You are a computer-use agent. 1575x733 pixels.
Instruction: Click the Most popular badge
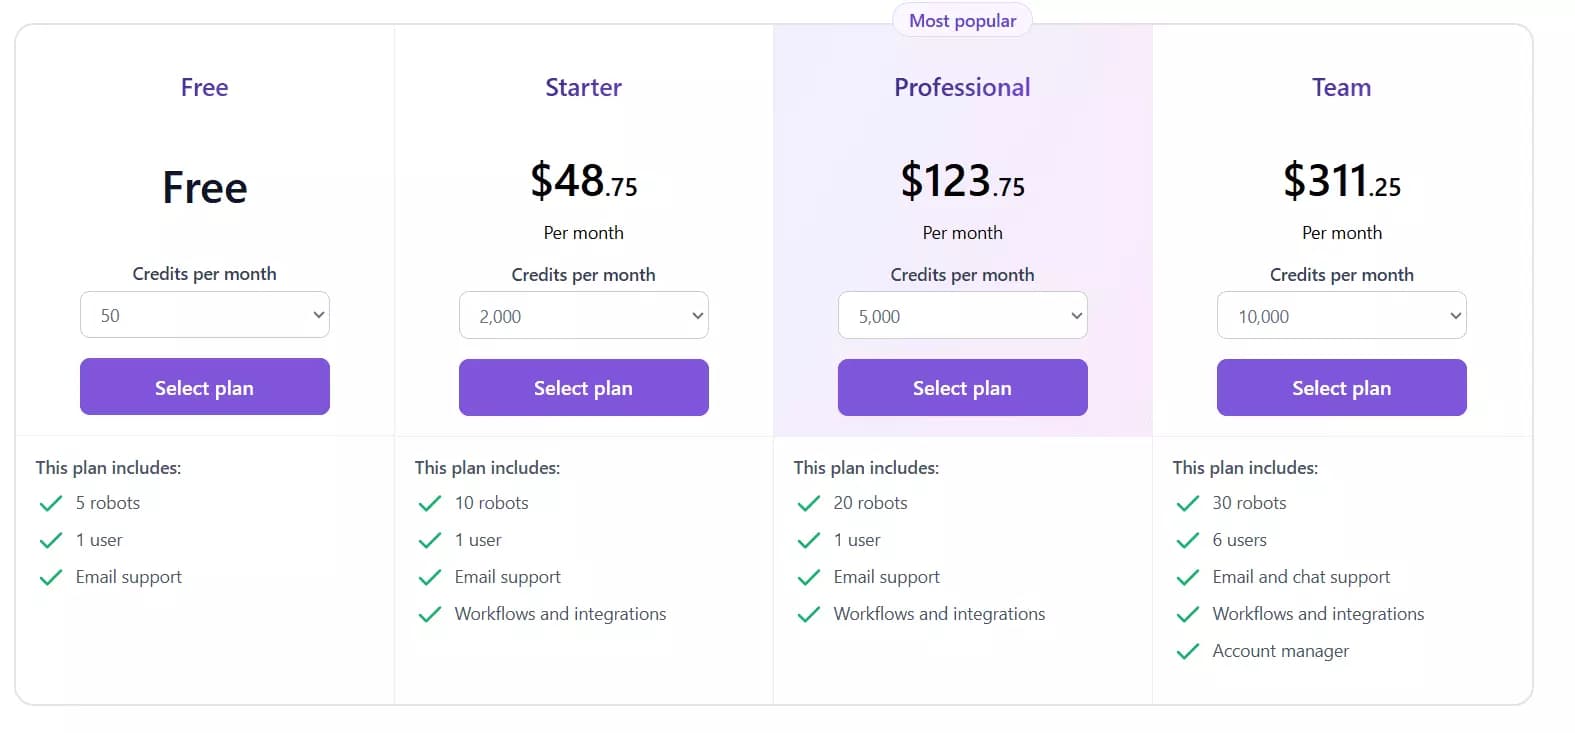click(x=962, y=19)
